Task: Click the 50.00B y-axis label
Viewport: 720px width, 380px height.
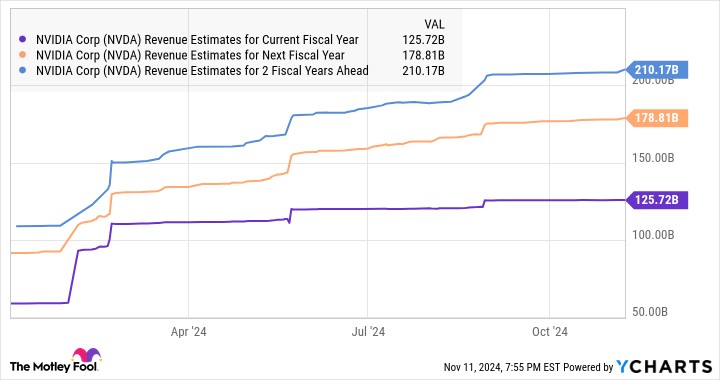Action: point(650,312)
